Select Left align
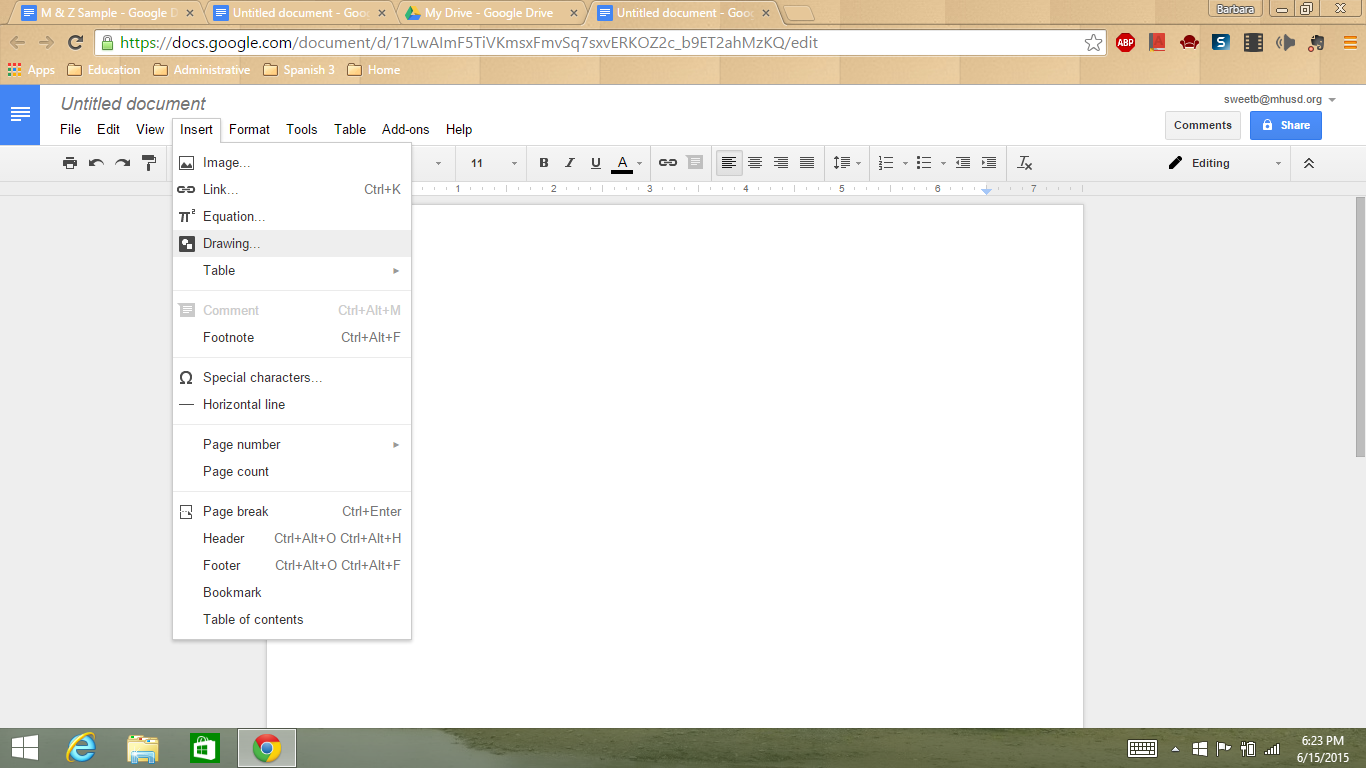1366x768 pixels. [x=729, y=163]
